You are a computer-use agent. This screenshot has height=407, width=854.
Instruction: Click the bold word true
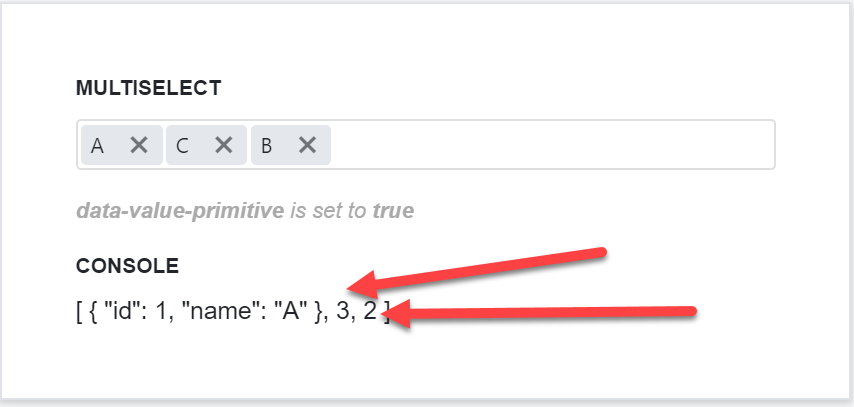click(393, 210)
